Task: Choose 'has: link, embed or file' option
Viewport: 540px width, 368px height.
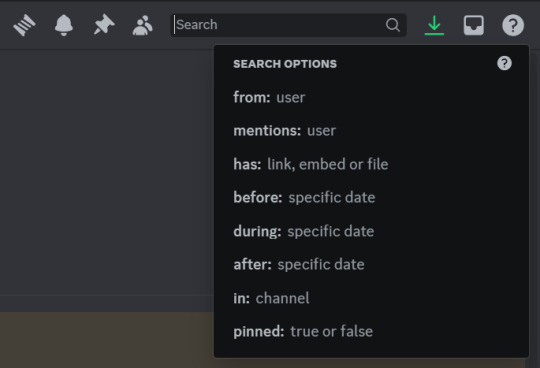Action: click(371, 164)
